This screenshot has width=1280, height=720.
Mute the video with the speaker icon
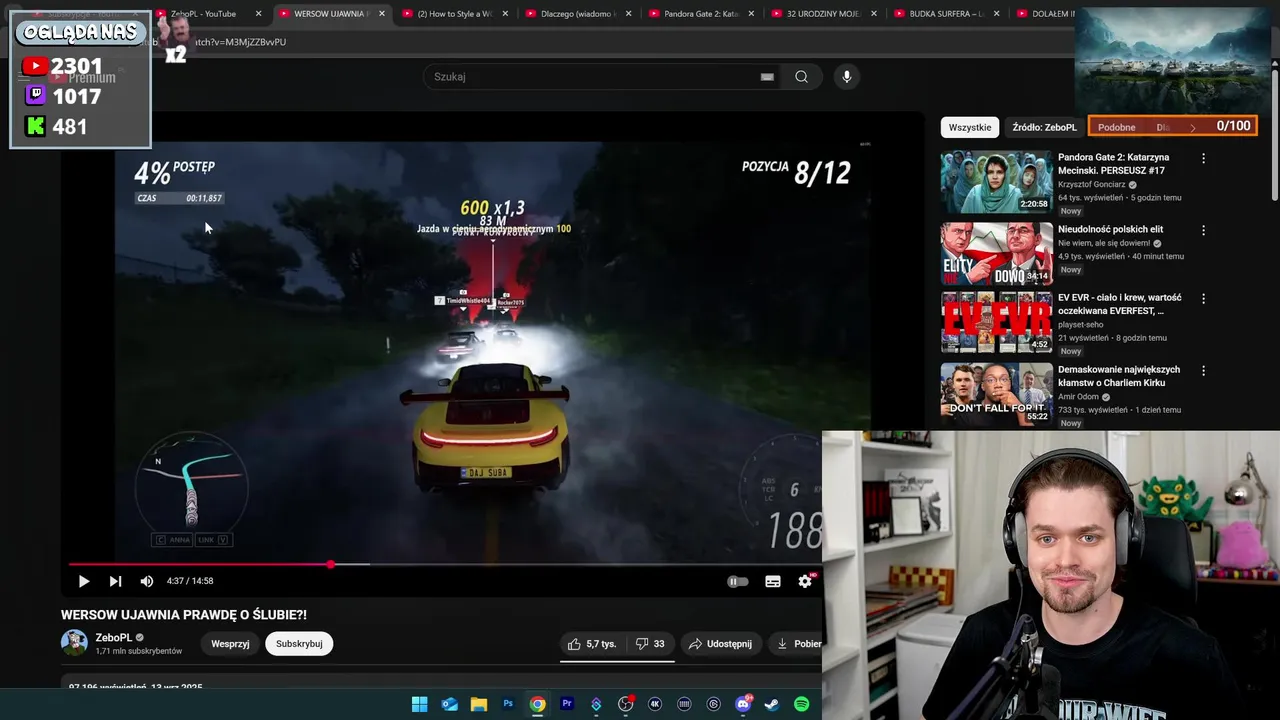[147, 581]
